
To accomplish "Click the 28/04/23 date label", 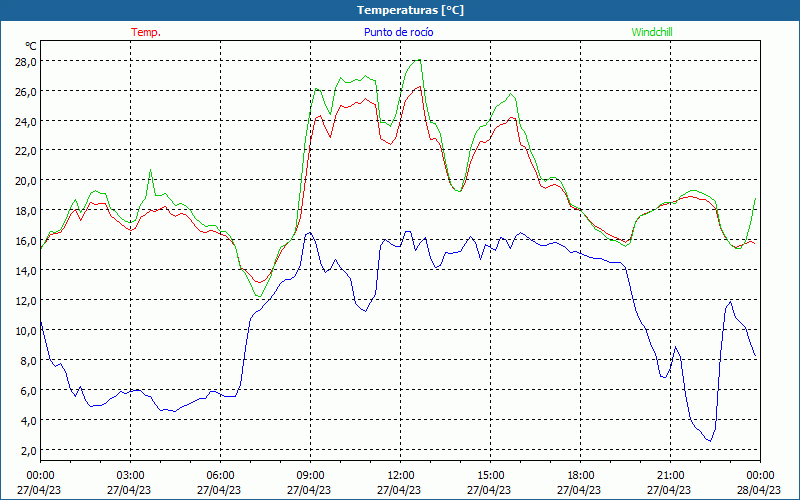I will click(759, 490).
